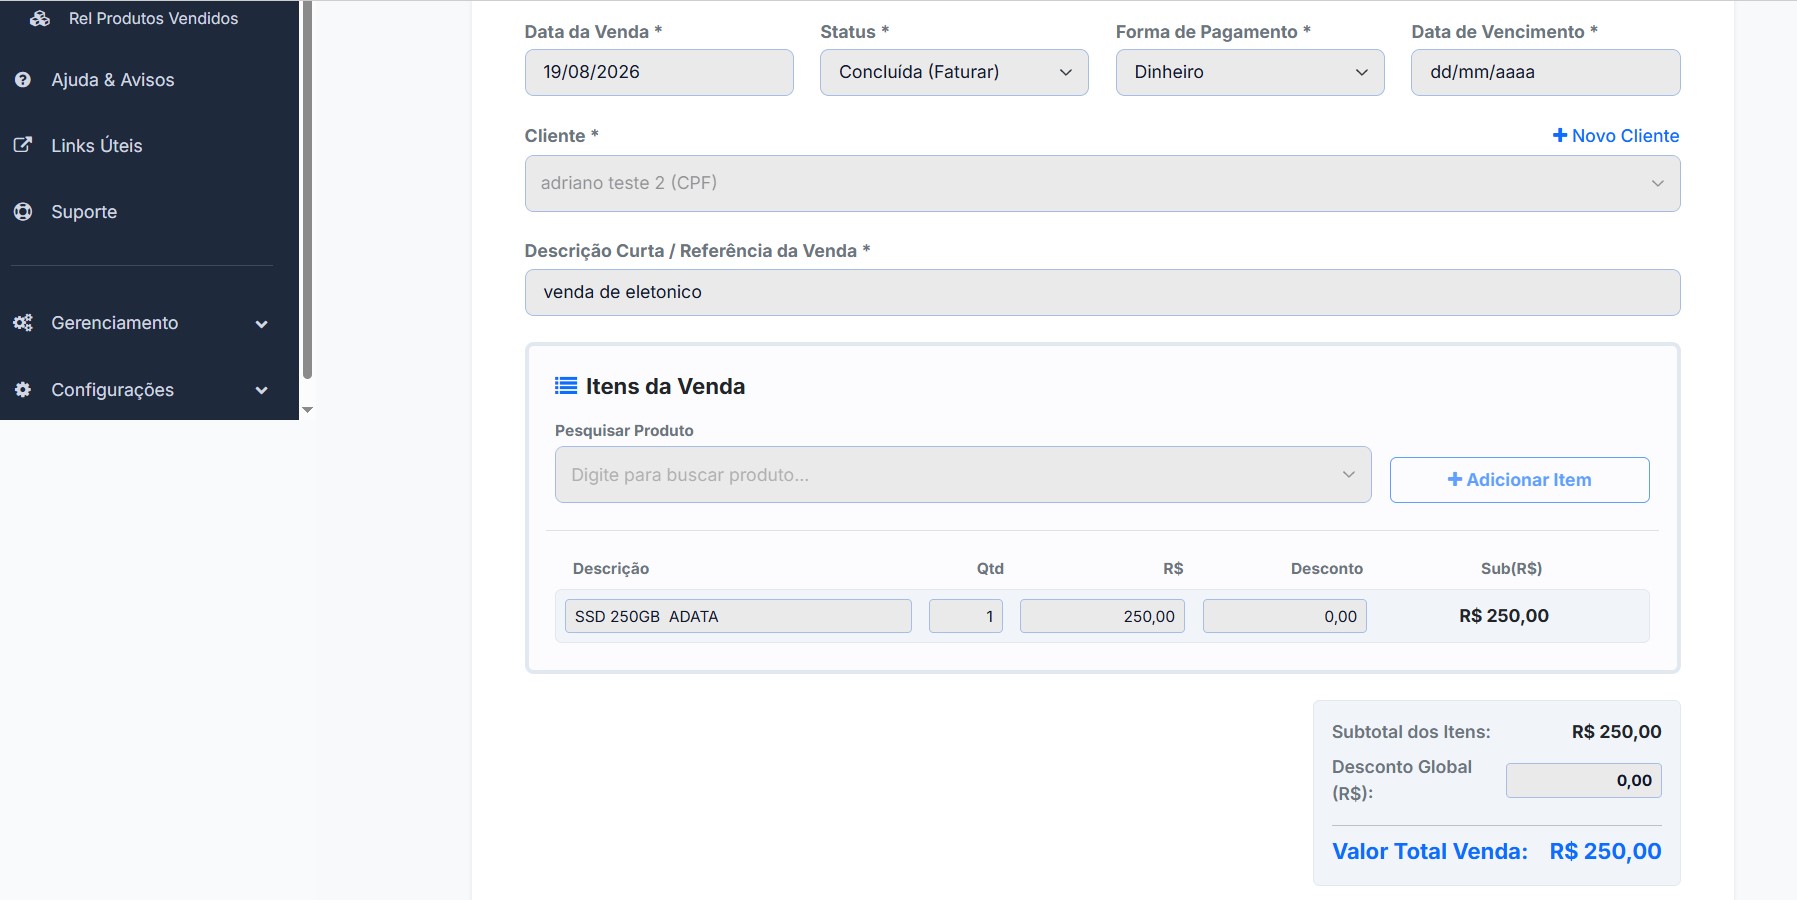This screenshot has width=1797, height=900.
Task: Click the Data de Vencimento date field
Action: click(x=1545, y=72)
